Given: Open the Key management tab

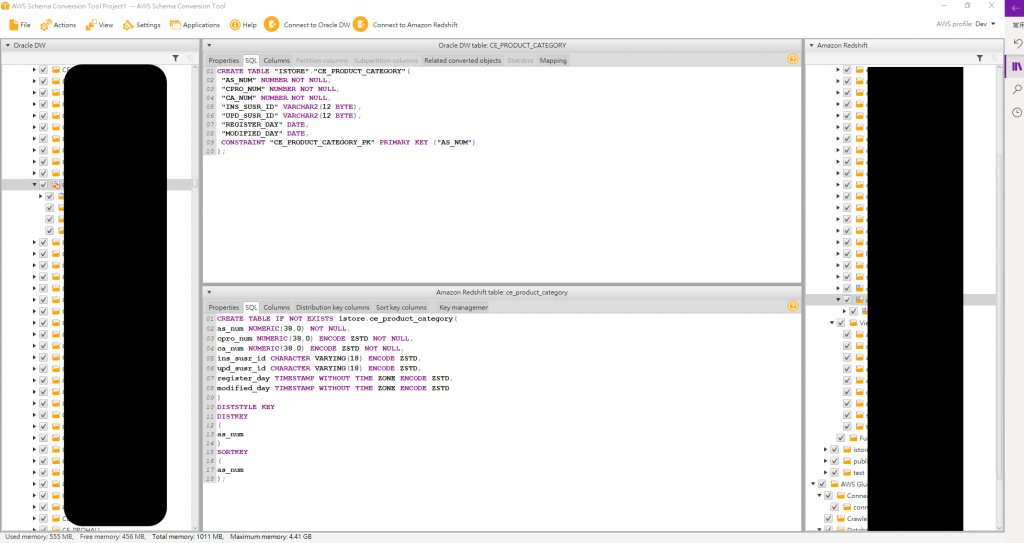Looking at the screenshot, I should (463, 307).
